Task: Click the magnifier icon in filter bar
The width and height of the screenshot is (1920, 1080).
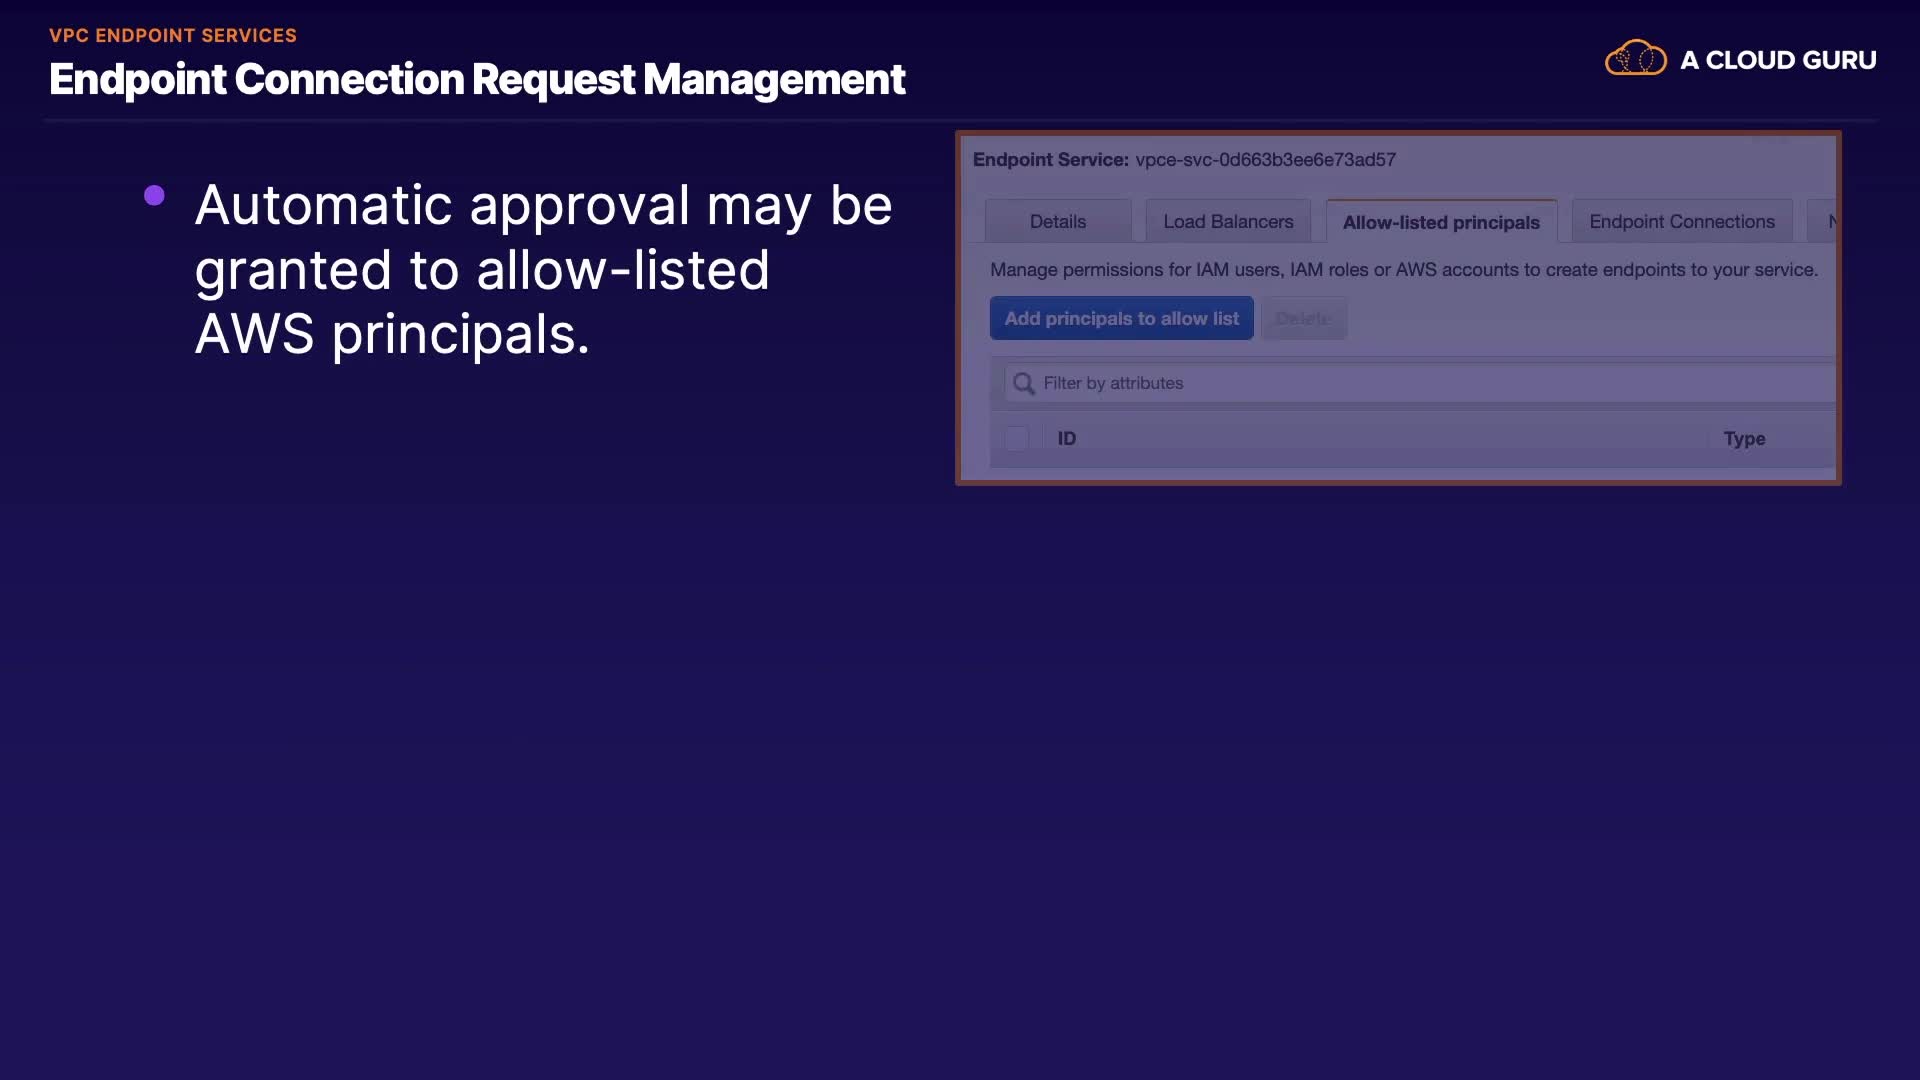Action: [1023, 384]
